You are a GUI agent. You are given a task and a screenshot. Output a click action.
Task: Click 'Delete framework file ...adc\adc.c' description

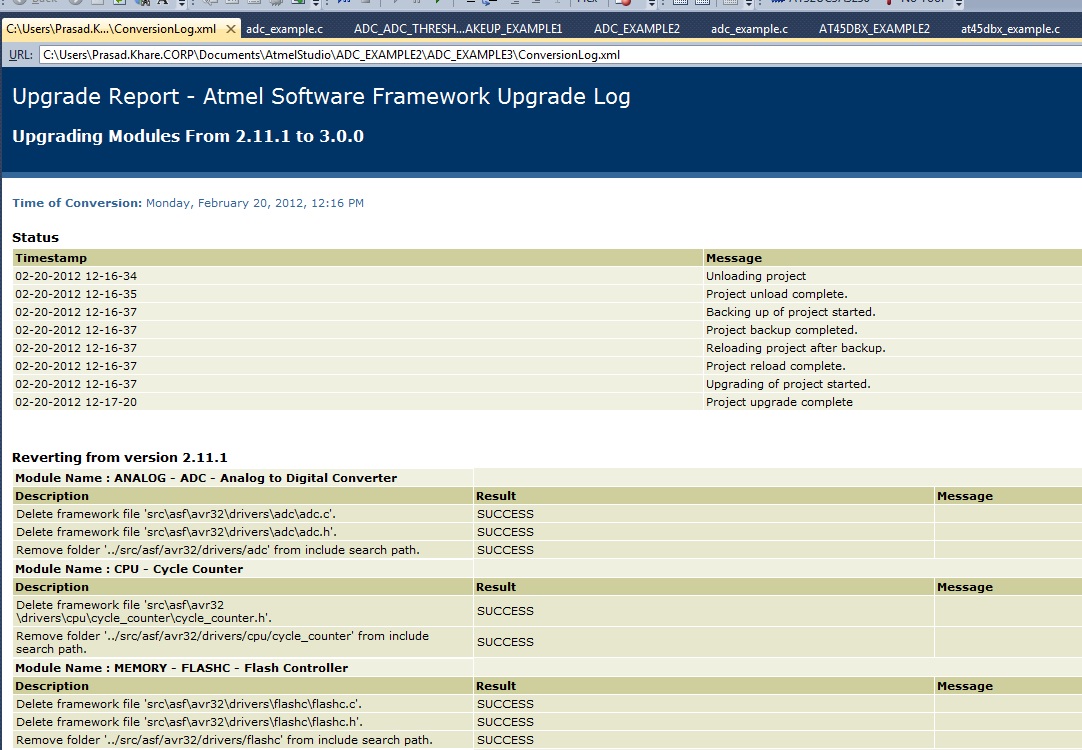pyautogui.click(x=176, y=514)
